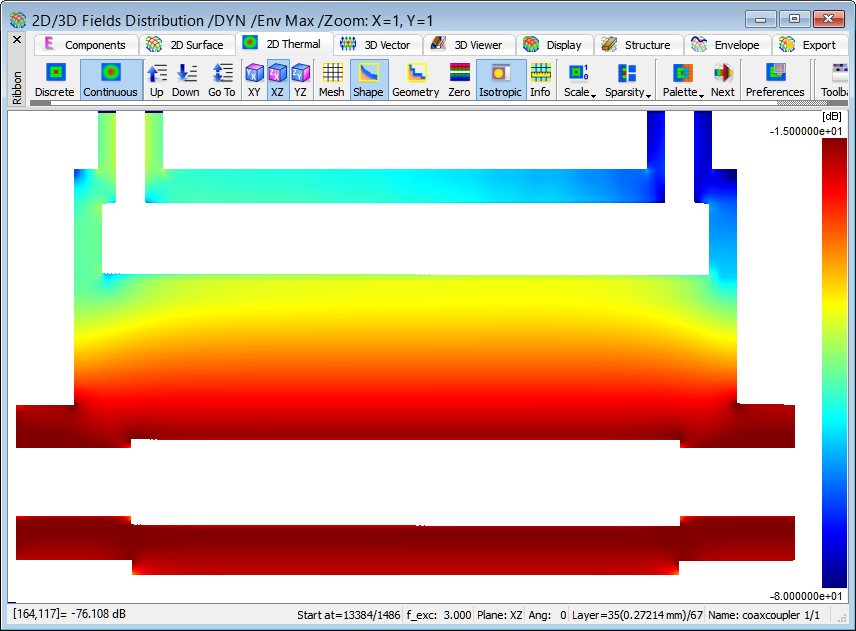Viewport: 856px width, 631px height.
Task: Click the dB color scale bar
Action: pos(834,362)
